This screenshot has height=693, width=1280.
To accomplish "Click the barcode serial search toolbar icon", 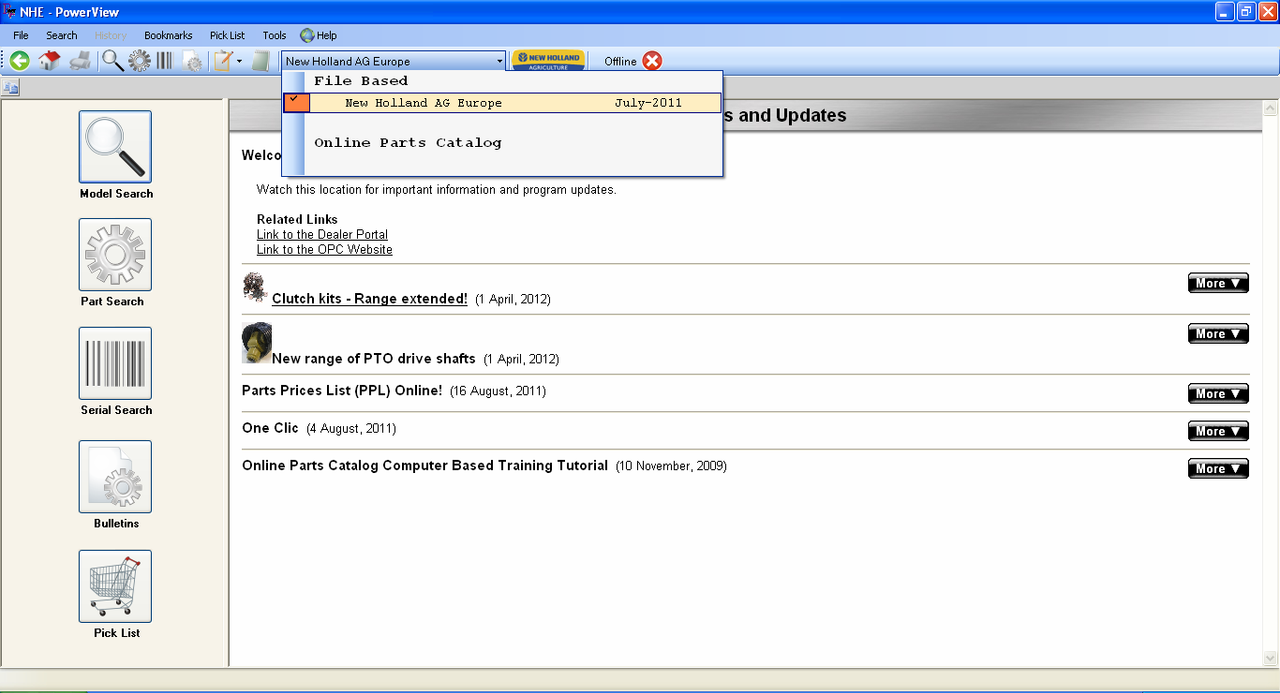I will coord(165,61).
